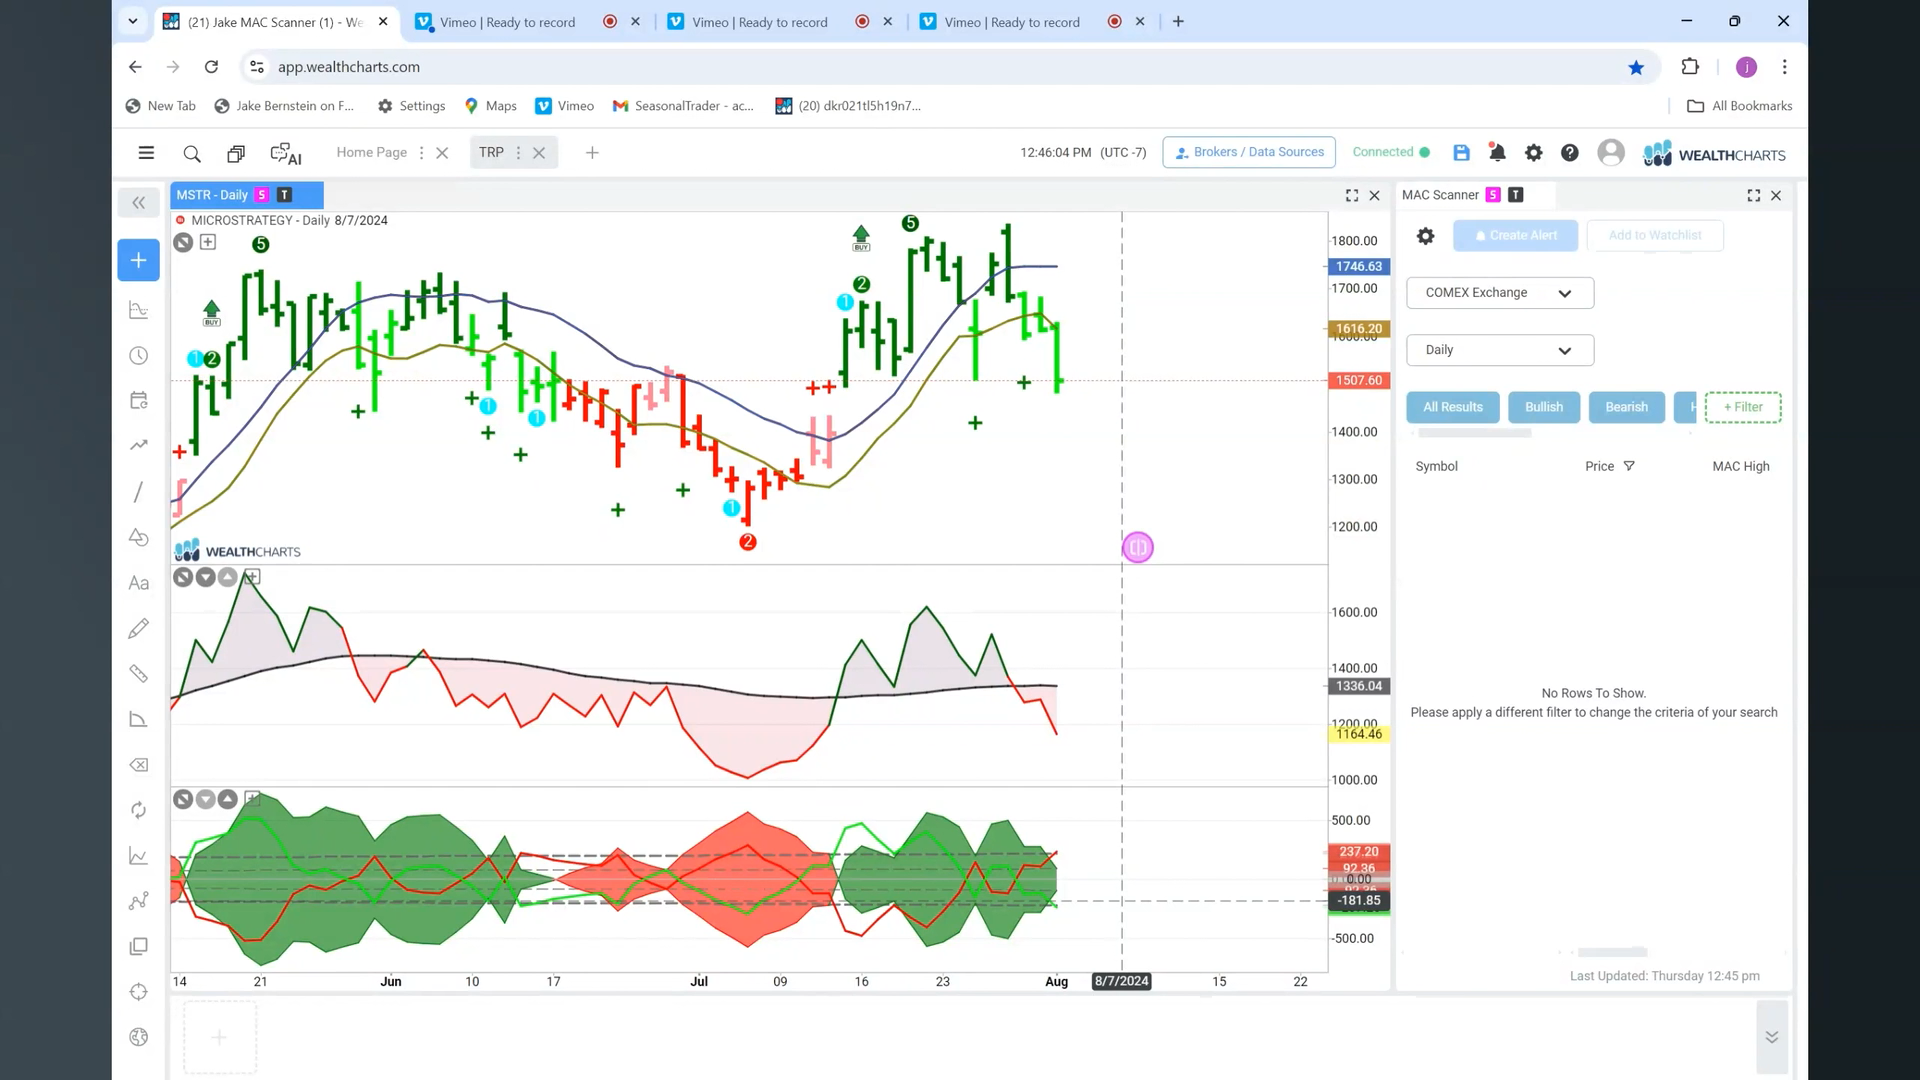Select the indicators chart icon in the sidebar
The height and width of the screenshot is (1080, 1920).
(139, 310)
